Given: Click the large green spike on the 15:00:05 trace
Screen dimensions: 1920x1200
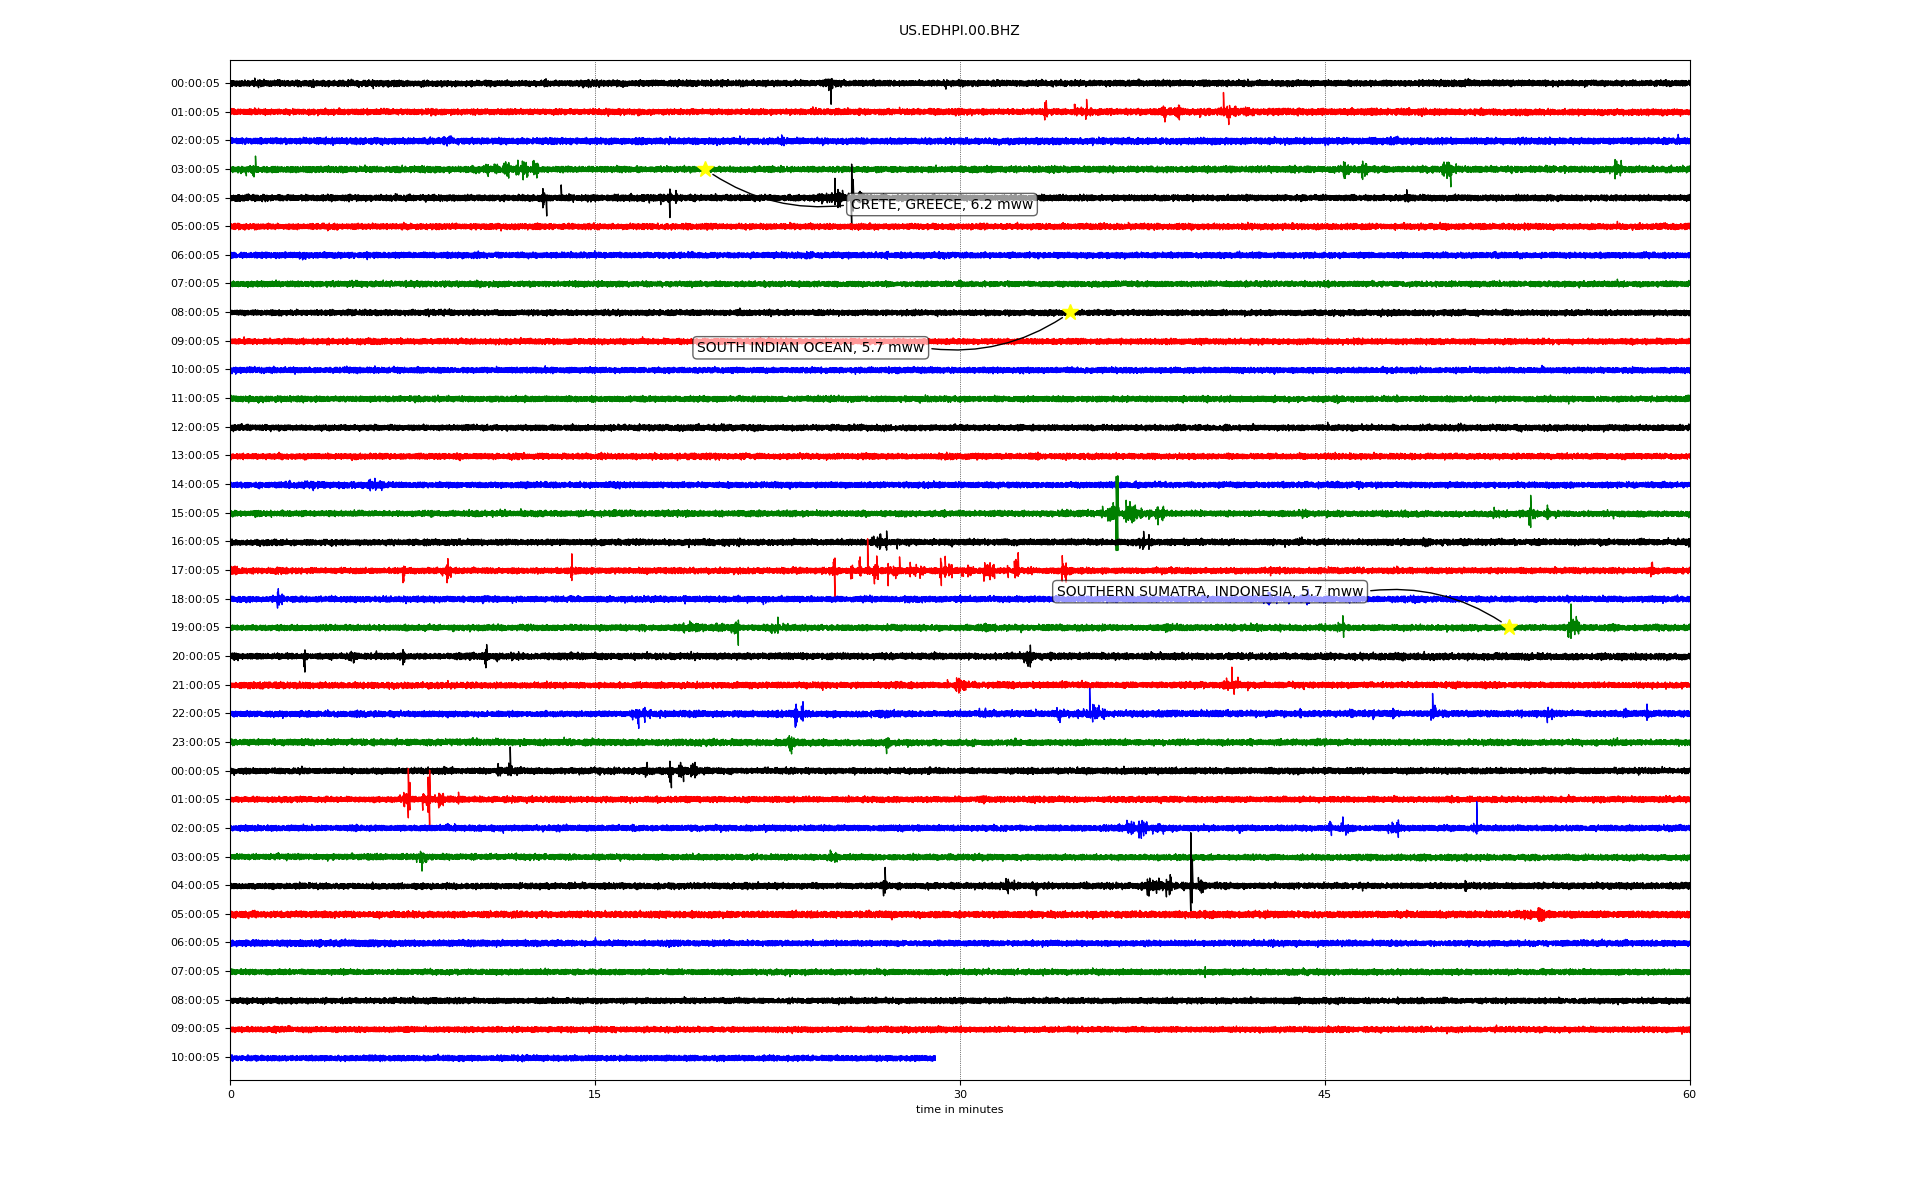Looking at the screenshot, I should pos(1117,513).
